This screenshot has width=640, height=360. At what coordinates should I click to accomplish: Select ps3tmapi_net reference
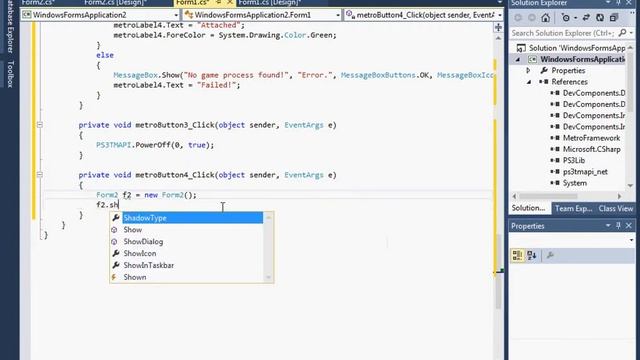[585, 172]
